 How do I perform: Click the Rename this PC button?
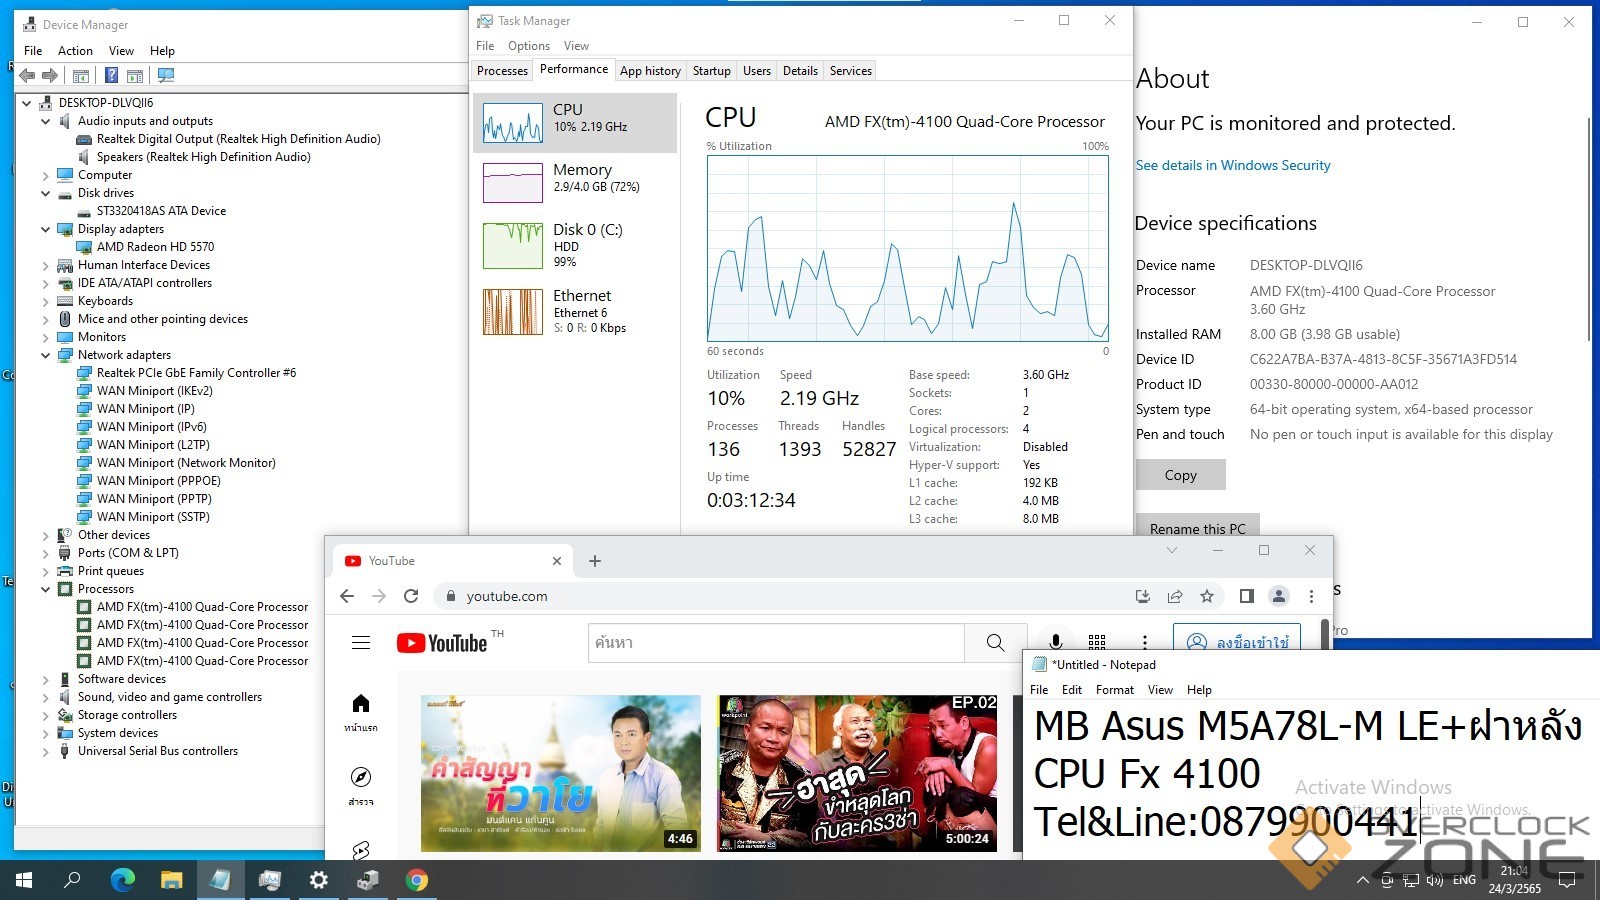(x=1198, y=526)
